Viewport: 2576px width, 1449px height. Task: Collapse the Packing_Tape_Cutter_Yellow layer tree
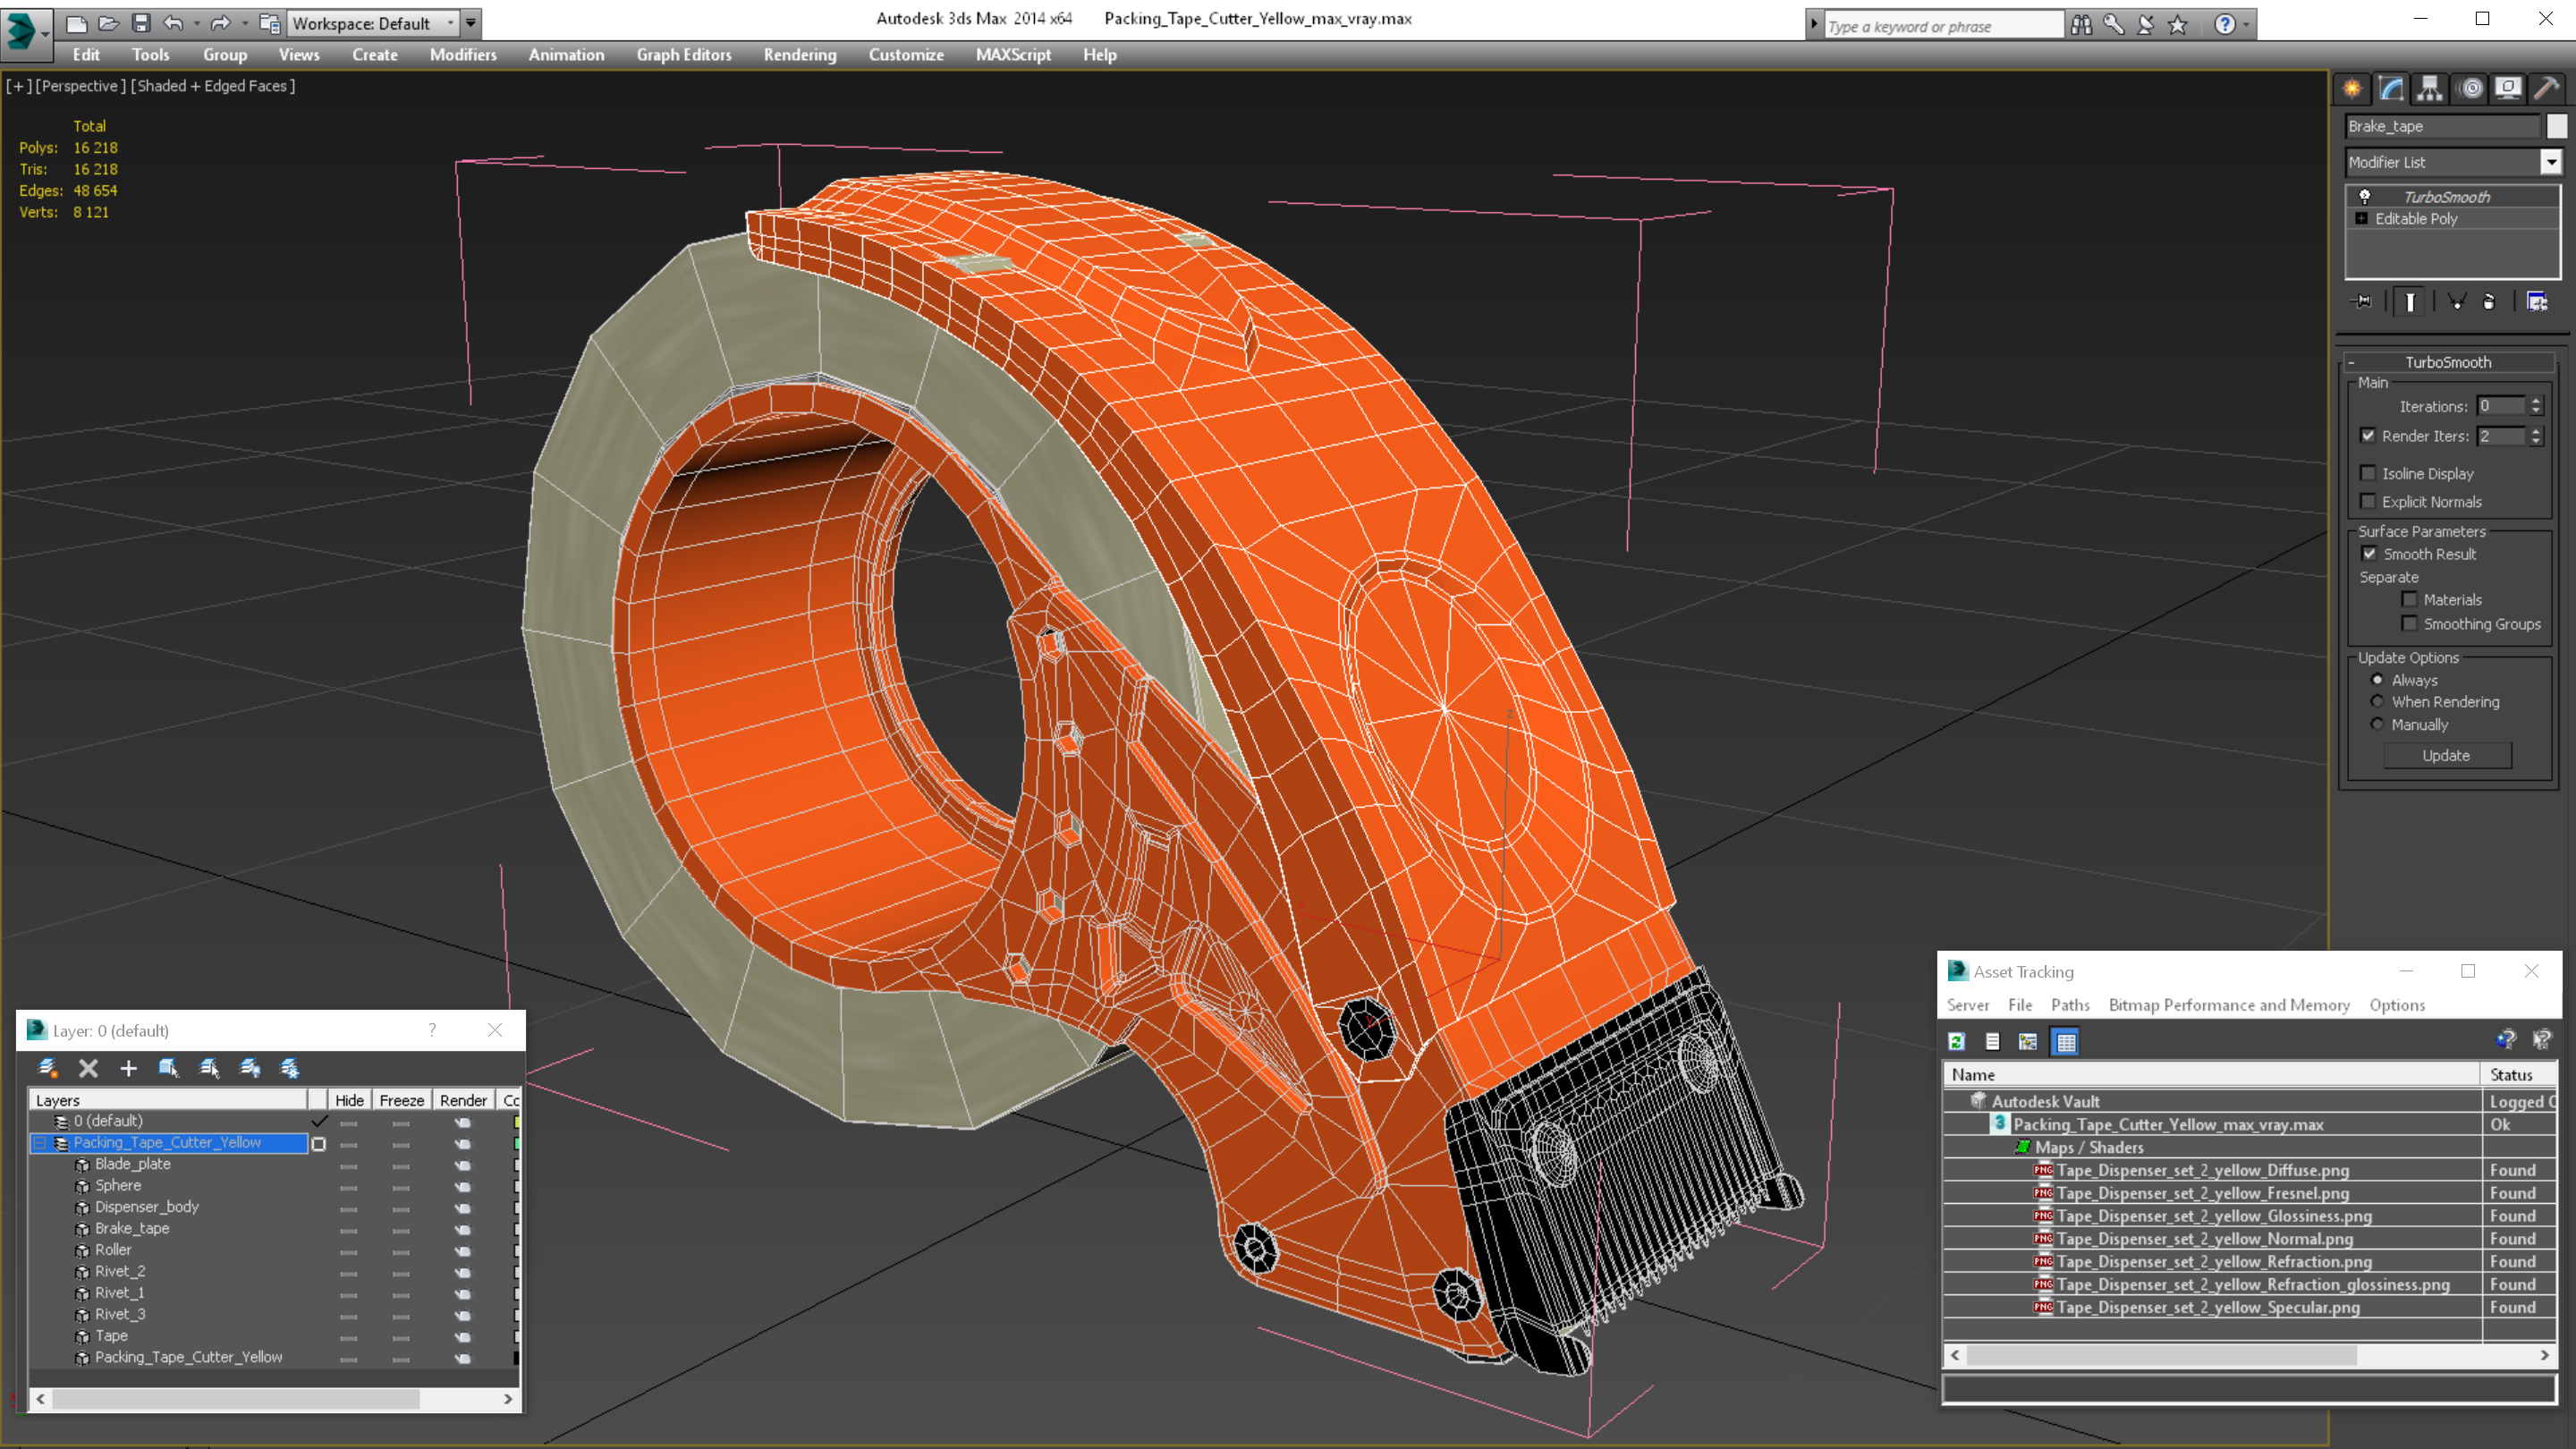point(41,1143)
